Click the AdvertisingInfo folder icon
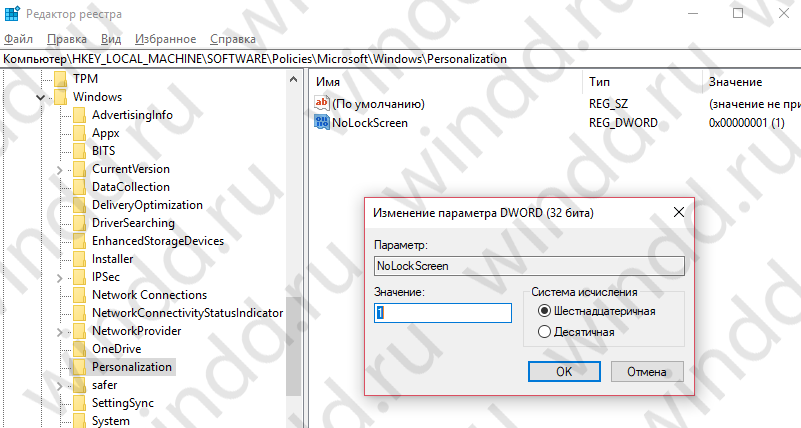 click(79, 115)
